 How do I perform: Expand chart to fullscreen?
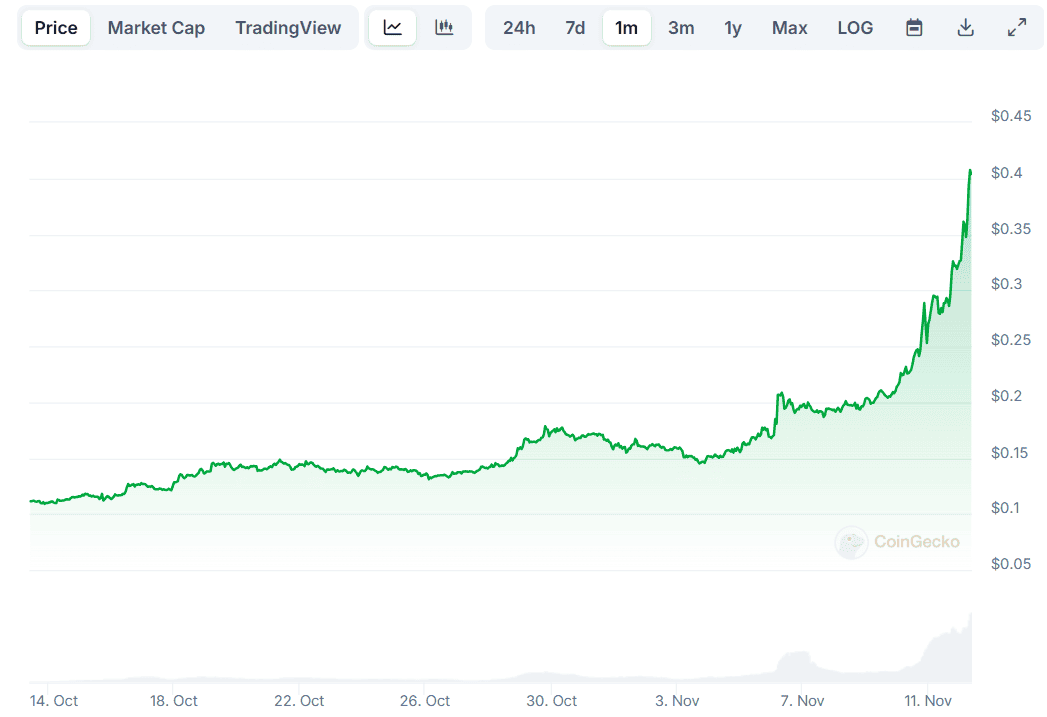pos(1017,28)
